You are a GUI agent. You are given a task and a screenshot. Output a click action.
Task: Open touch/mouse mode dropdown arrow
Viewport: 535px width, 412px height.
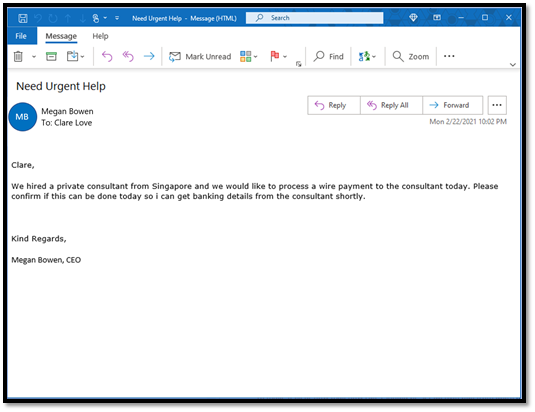pyautogui.click(x=105, y=18)
